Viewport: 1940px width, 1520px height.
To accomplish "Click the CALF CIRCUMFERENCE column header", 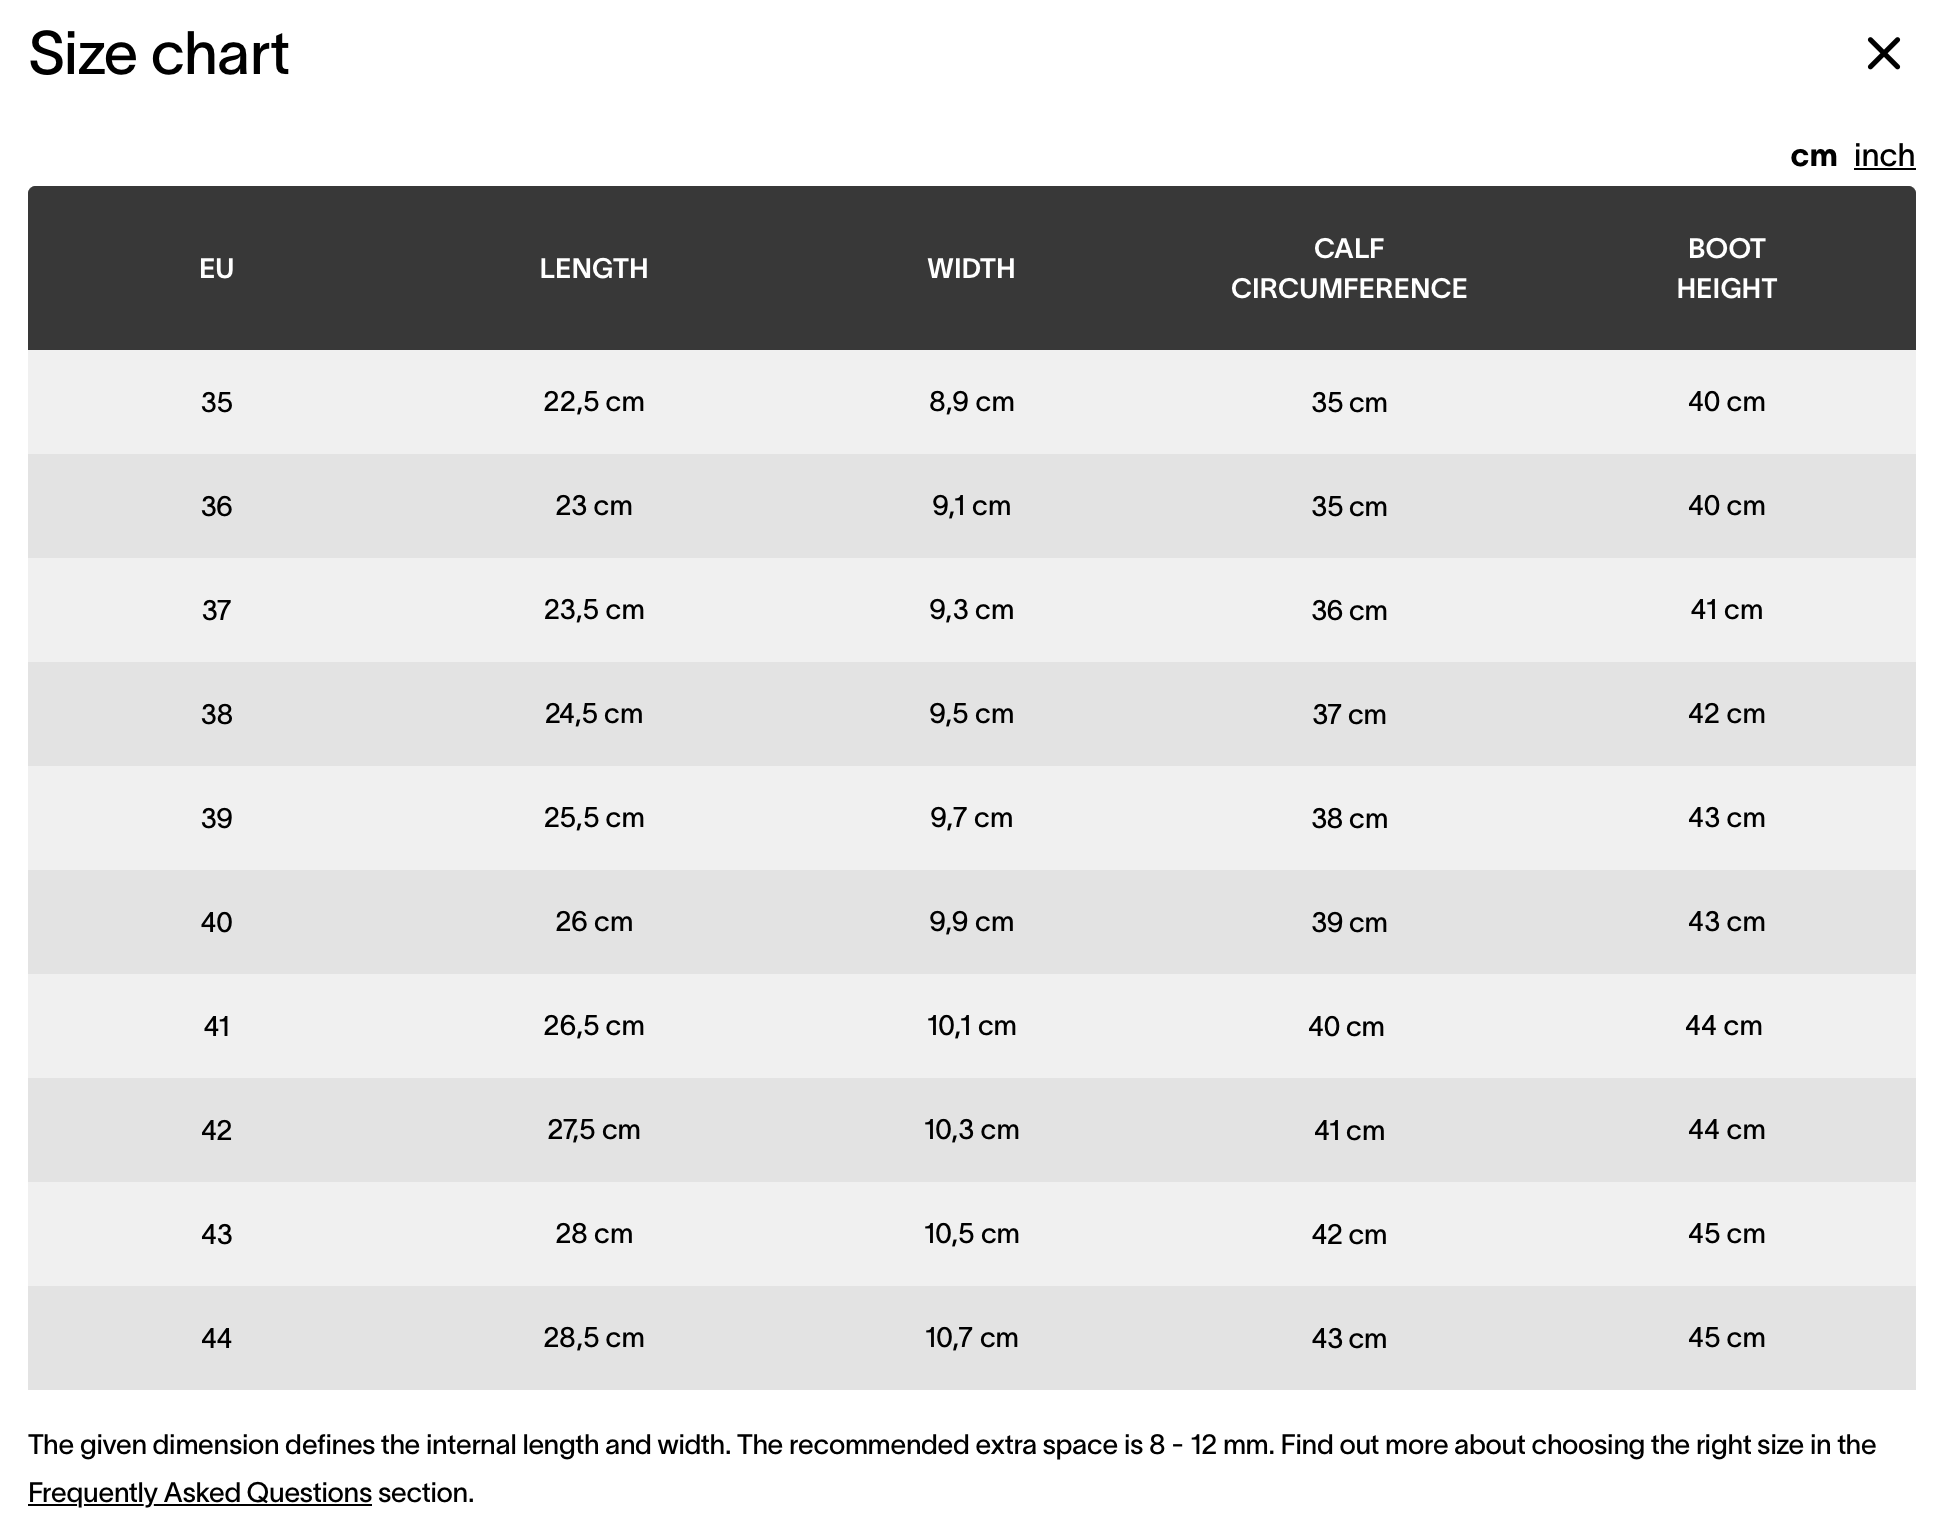I will [x=1349, y=268].
